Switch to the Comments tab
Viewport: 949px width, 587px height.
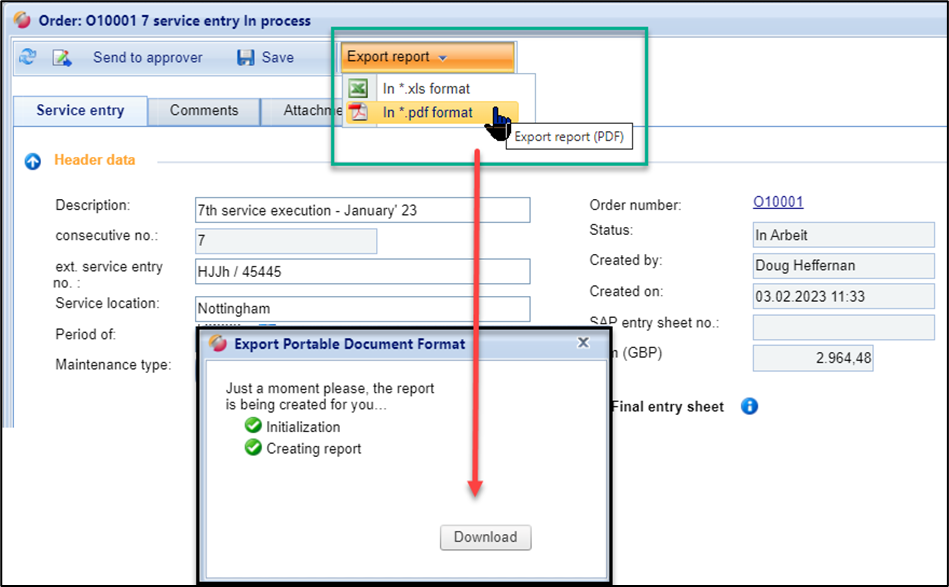(x=204, y=111)
